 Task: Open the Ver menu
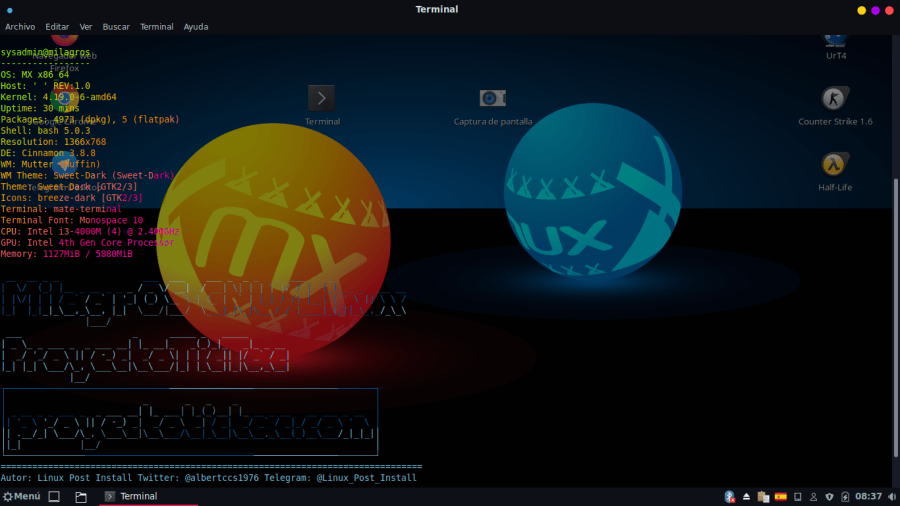coord(86,27)
